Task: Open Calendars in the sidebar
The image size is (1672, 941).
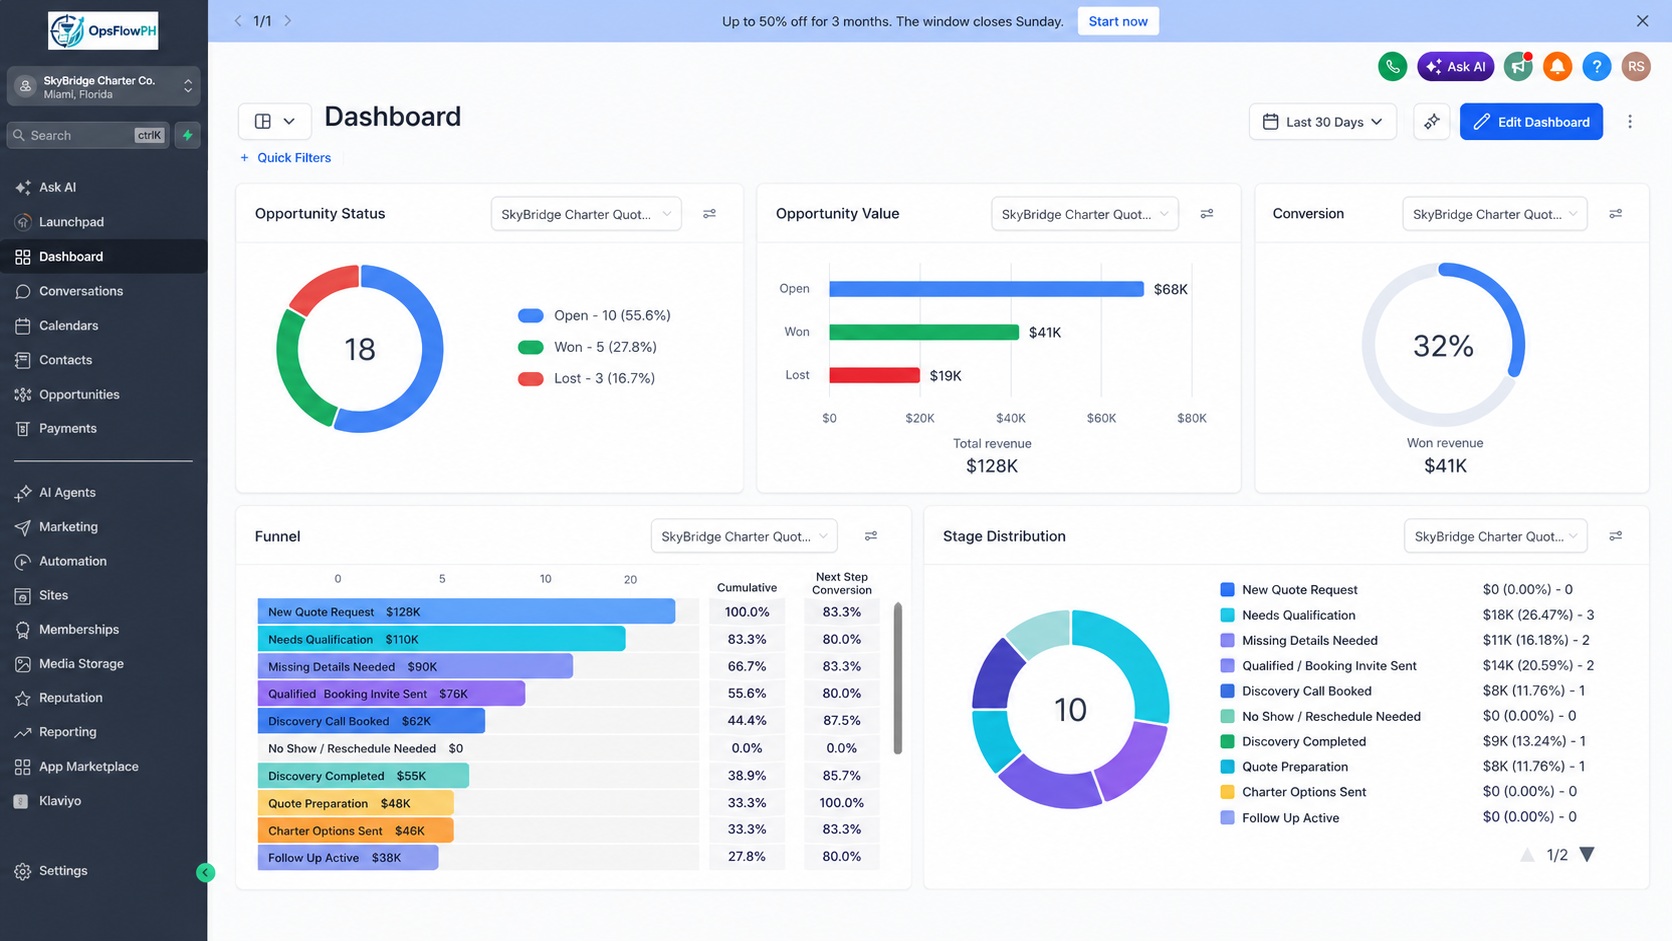Action: [104, 325]
